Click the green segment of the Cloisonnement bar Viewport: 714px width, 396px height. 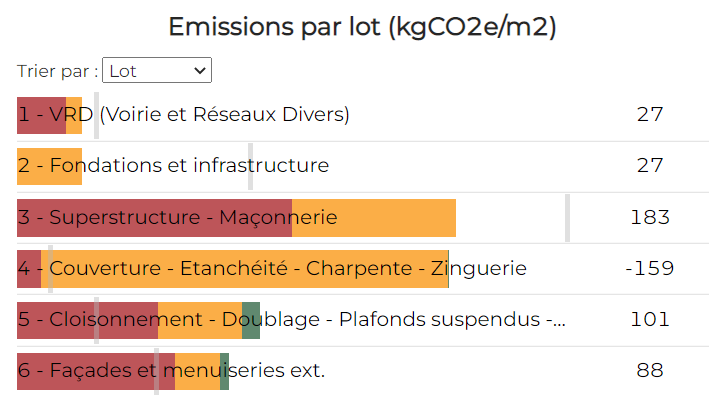coord(251,320)
